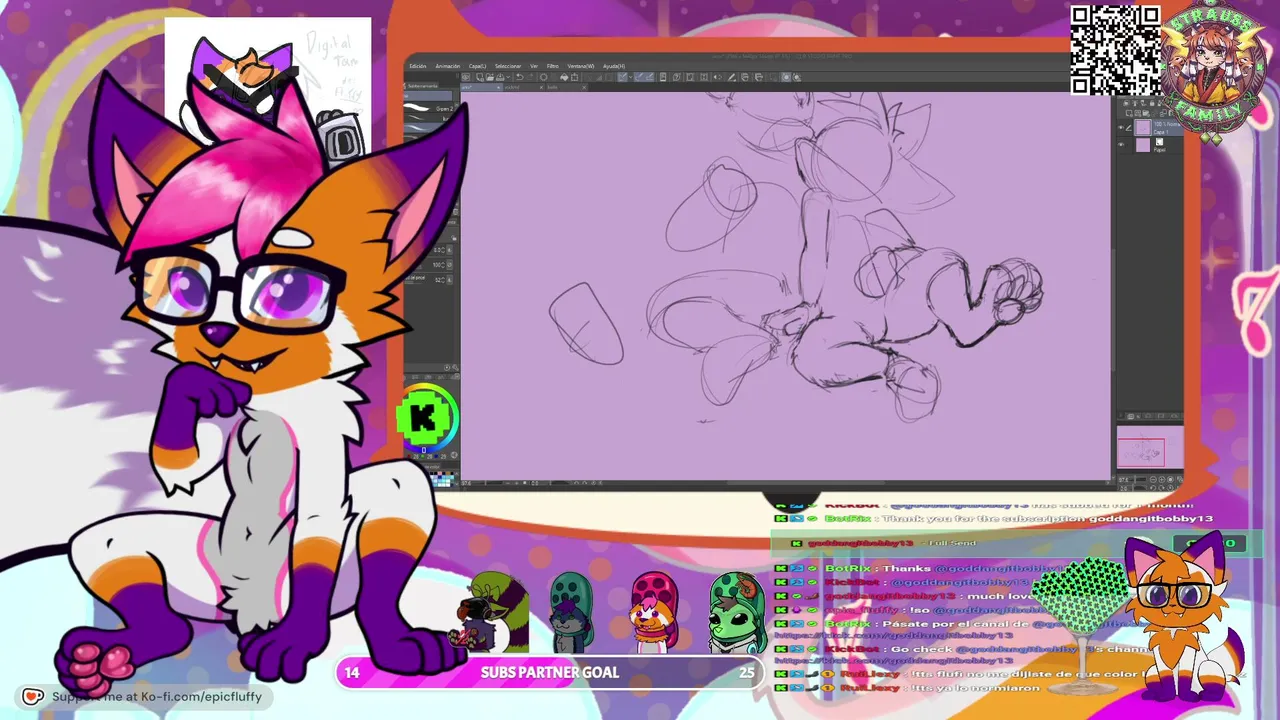The image size is (1280, 720).
Task: Click the New canvas icon in the command bar
Action: [481, 77]
